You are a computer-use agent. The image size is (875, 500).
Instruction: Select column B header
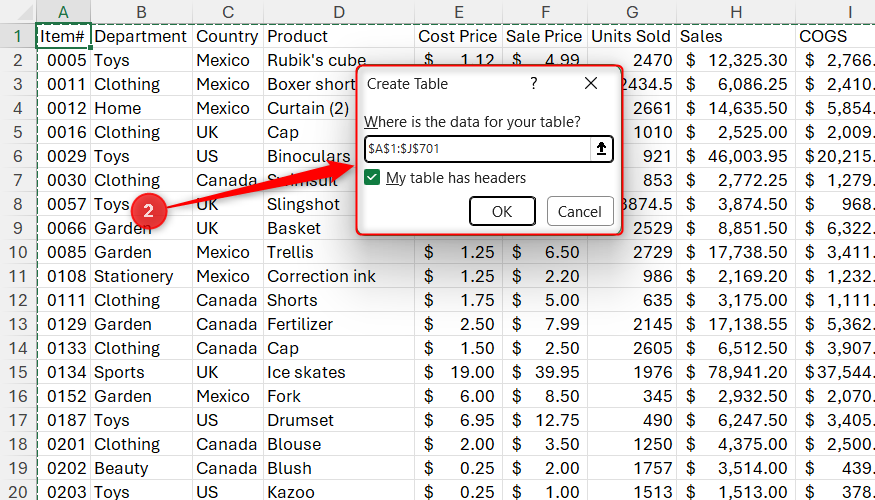(x=142, y=12)
